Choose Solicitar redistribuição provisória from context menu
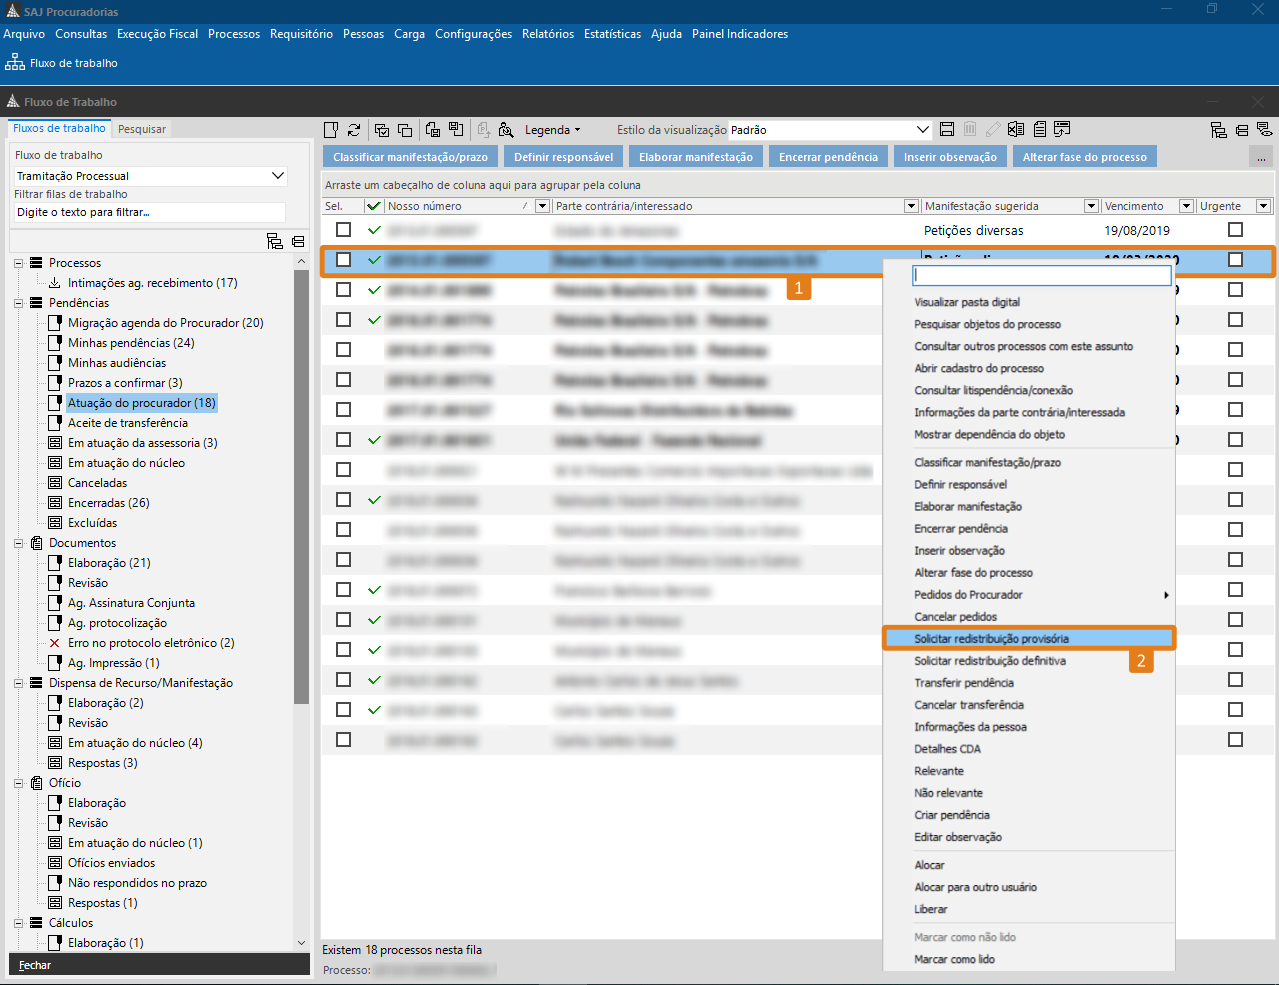 991,639
